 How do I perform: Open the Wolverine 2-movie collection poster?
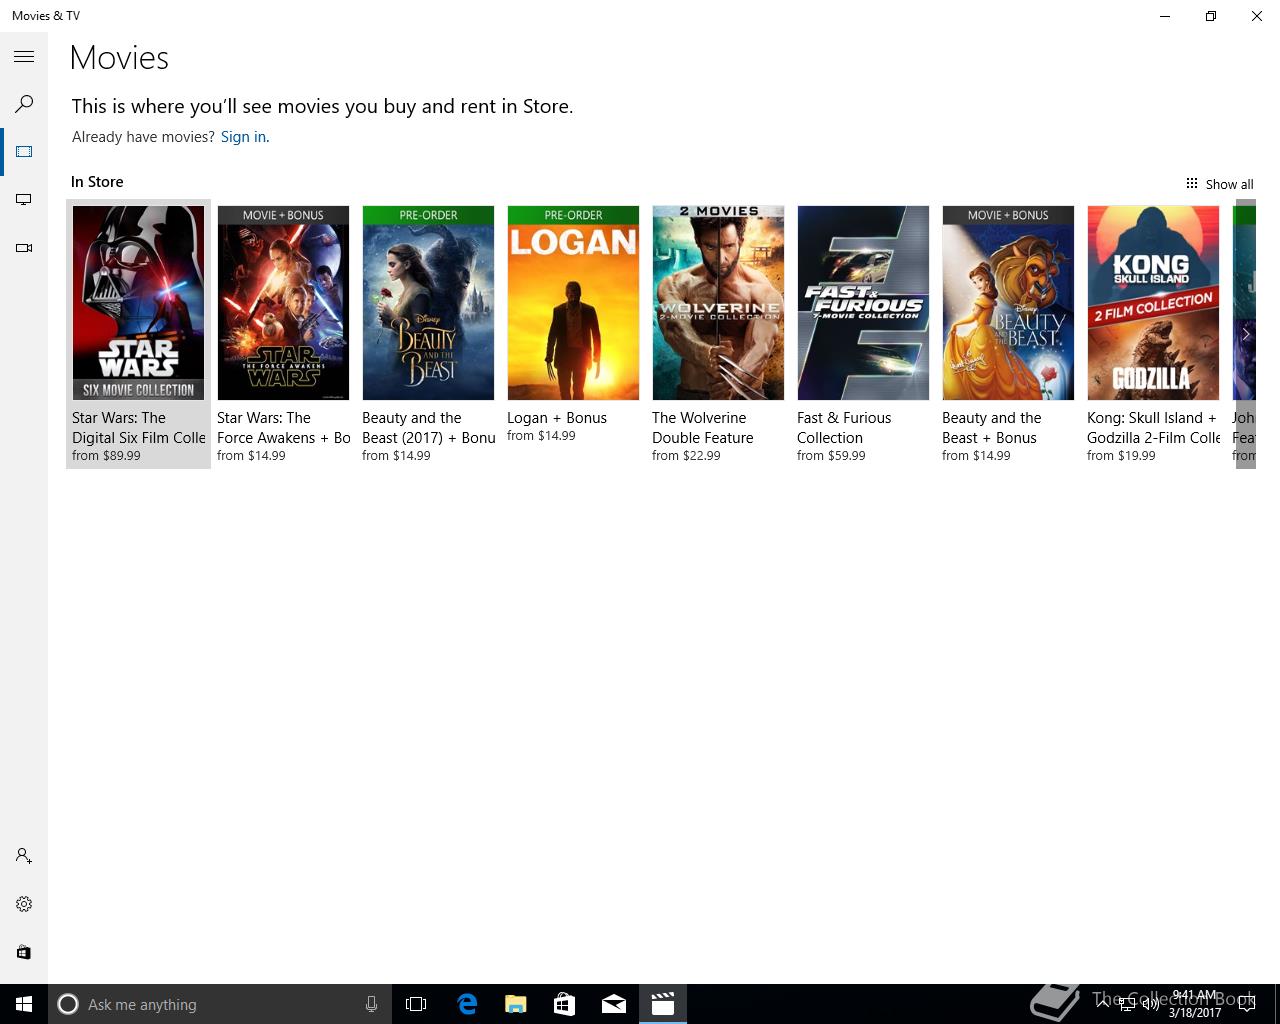click(718, 303)
